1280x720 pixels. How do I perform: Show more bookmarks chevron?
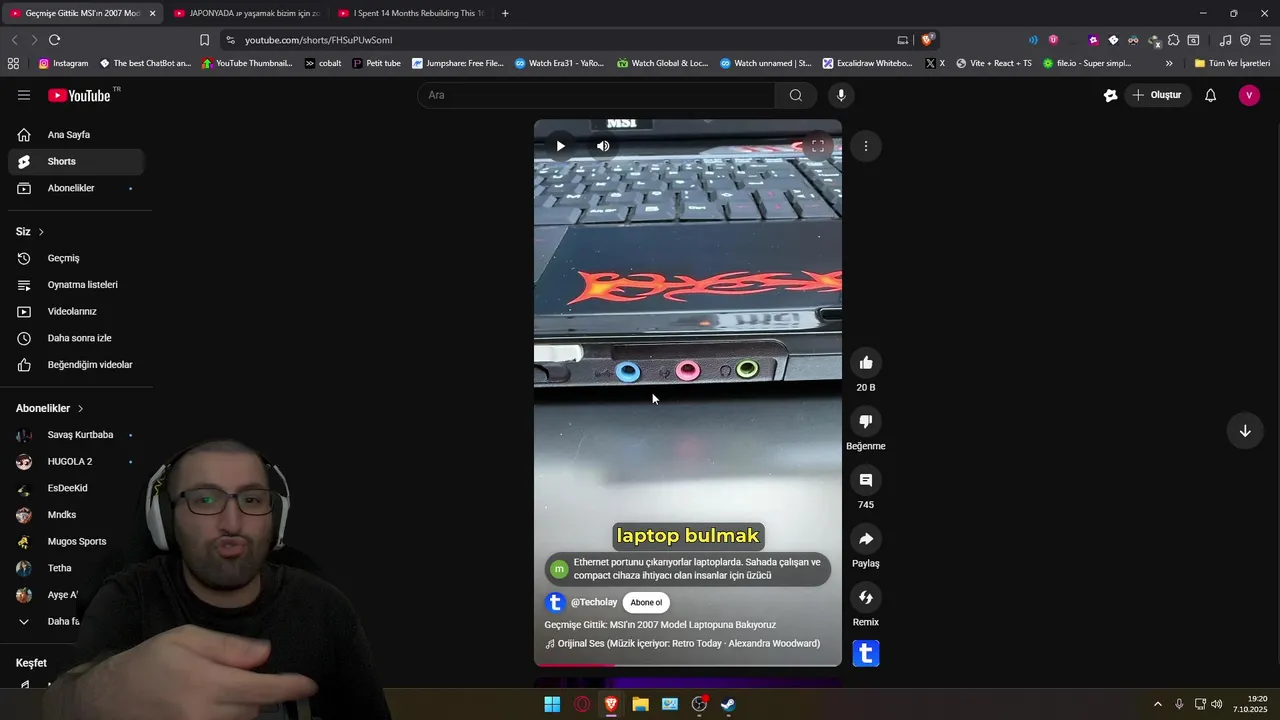click(1169, 63)
